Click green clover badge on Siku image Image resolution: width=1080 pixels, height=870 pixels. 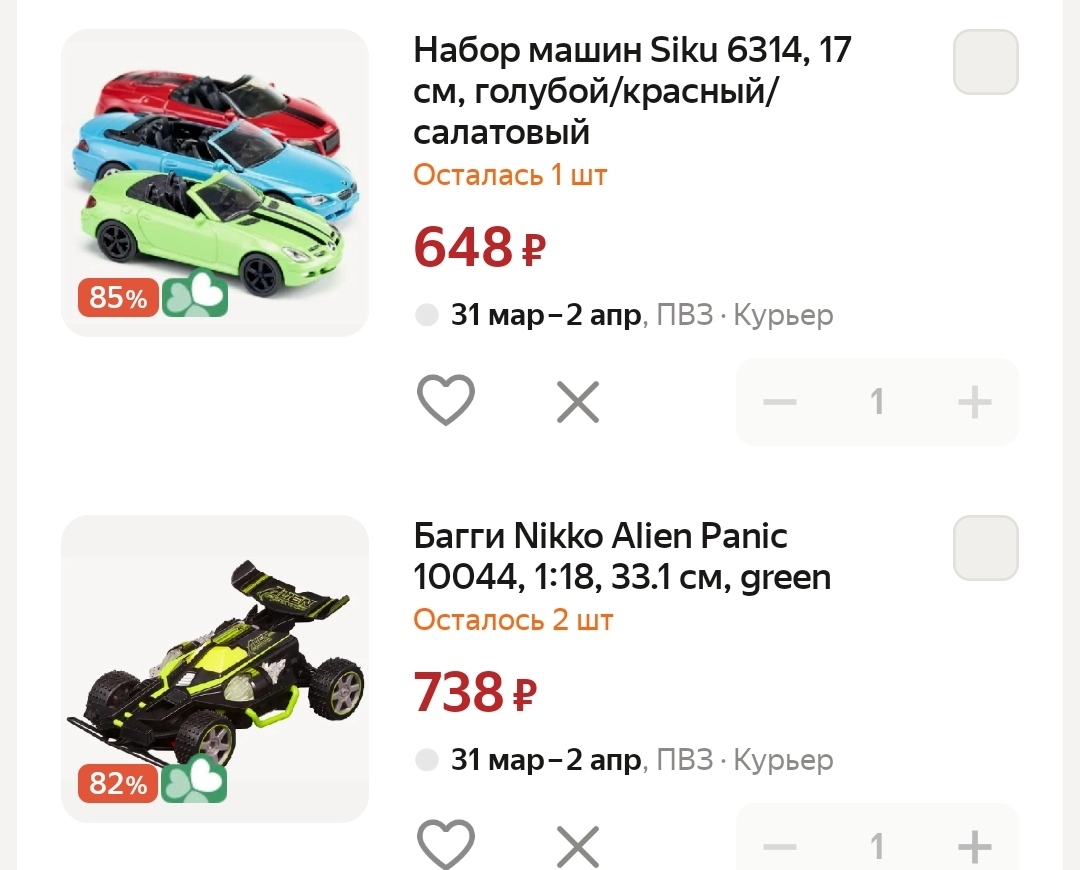coord(195,296)
